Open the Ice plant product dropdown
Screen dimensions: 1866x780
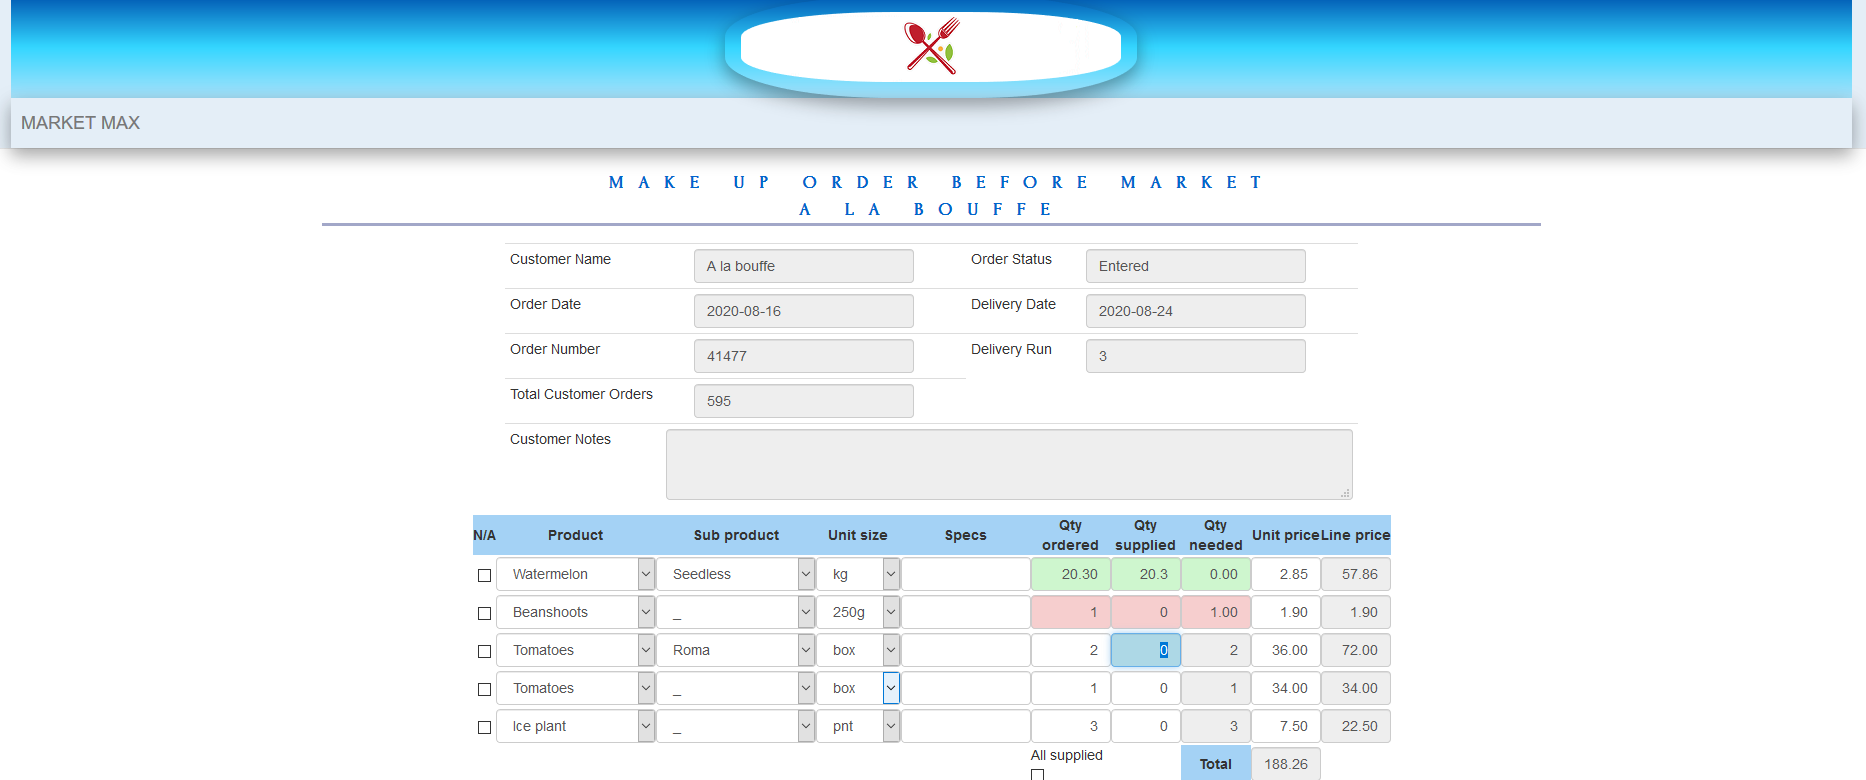pyautogui.click(x=575, y=726)
